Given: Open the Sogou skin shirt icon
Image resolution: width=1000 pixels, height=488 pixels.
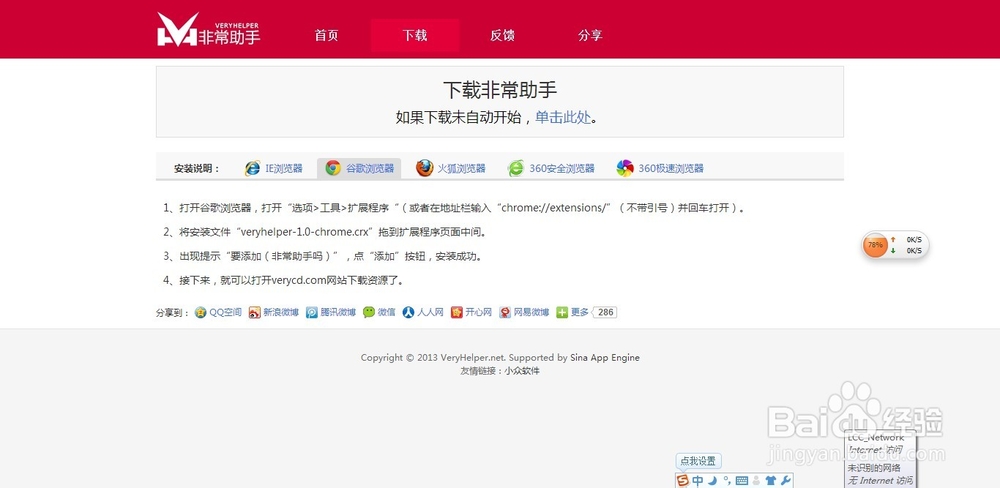Looking at the screenshot, I should tap(770, 480).
